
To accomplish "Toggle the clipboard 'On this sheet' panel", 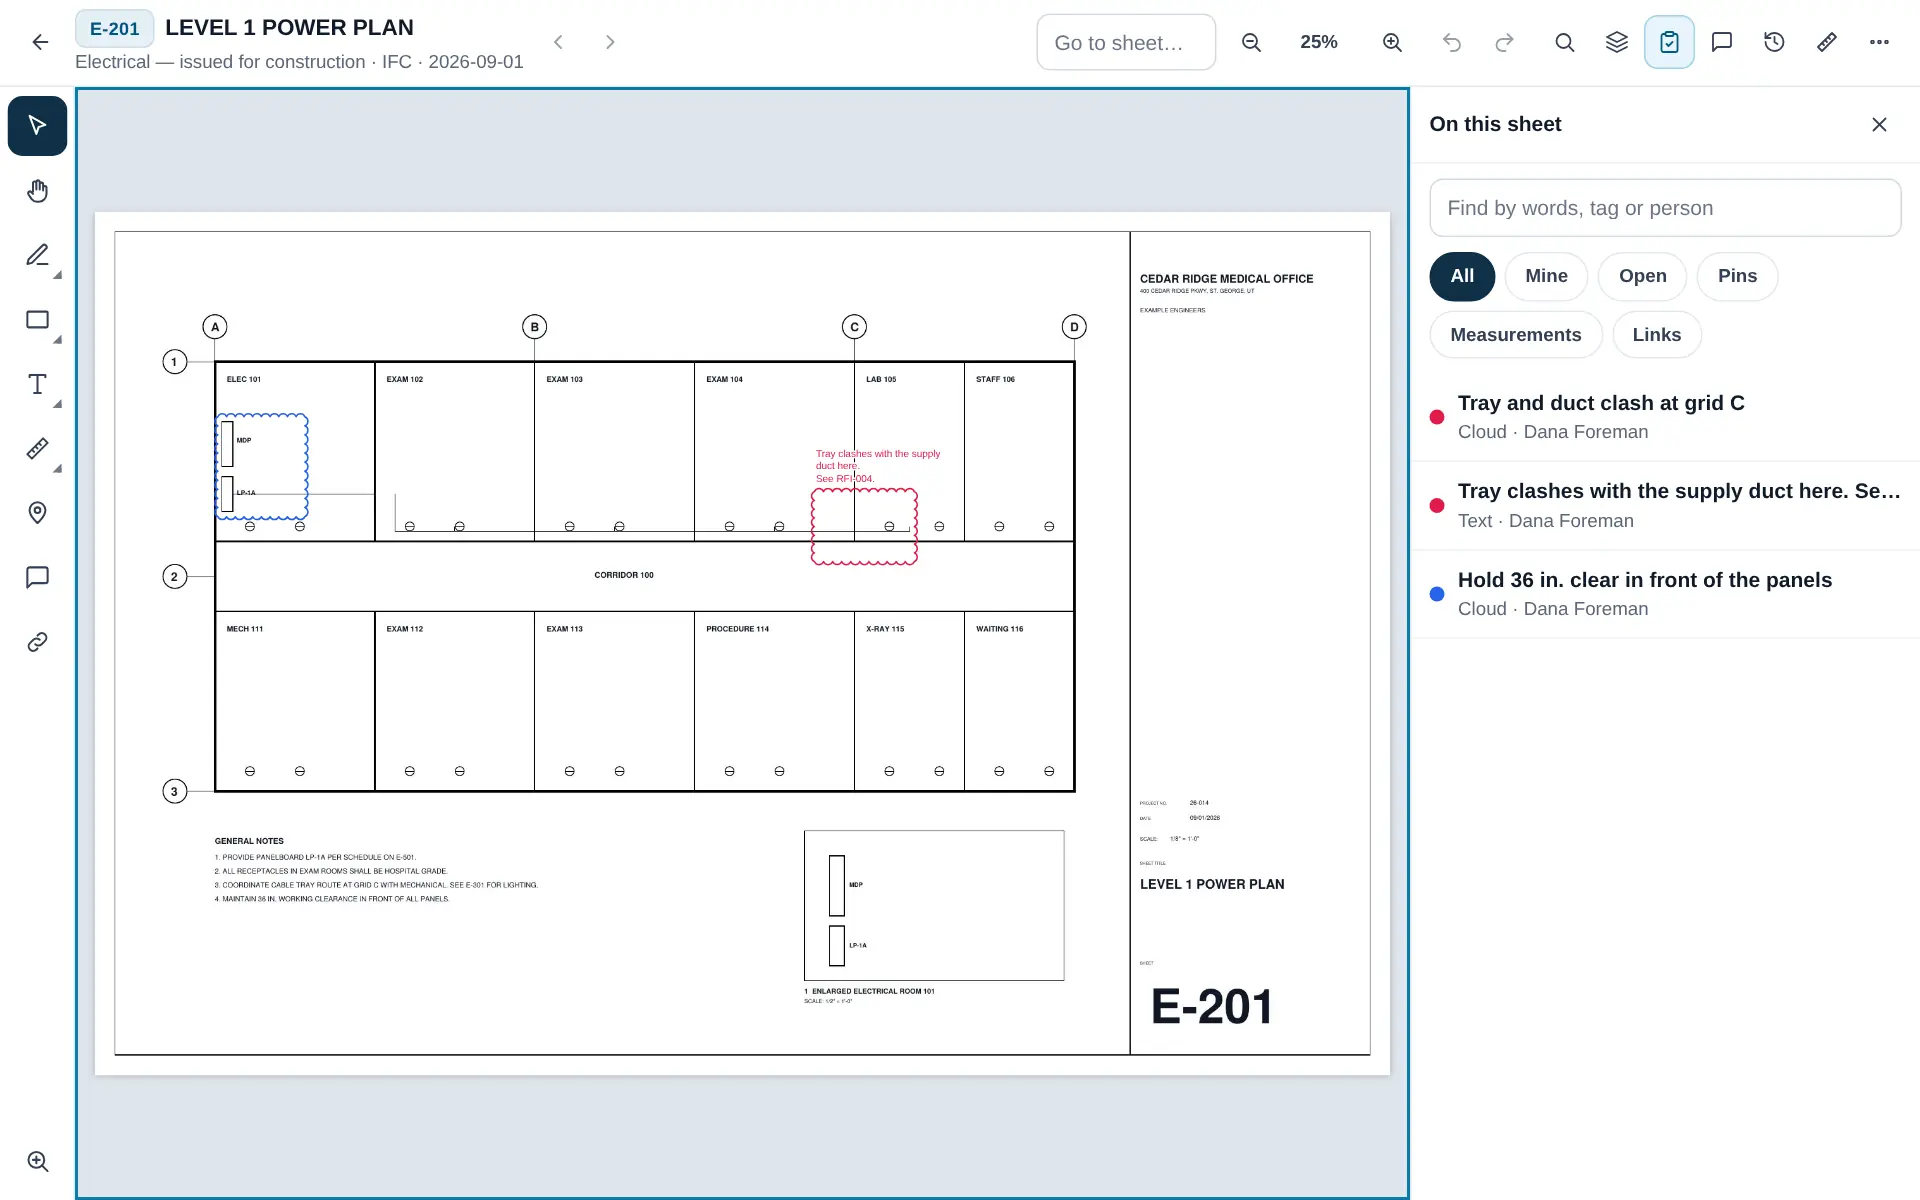I will pyautogui.click(x=1669, y=42).
